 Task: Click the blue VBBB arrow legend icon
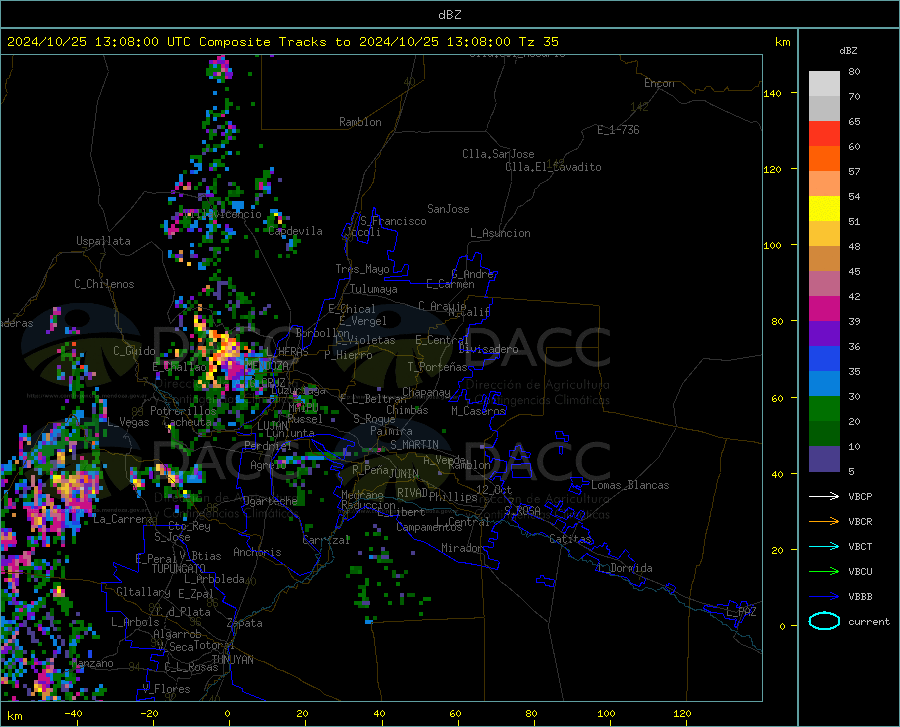pyautogui.click(x=824, y=596)
